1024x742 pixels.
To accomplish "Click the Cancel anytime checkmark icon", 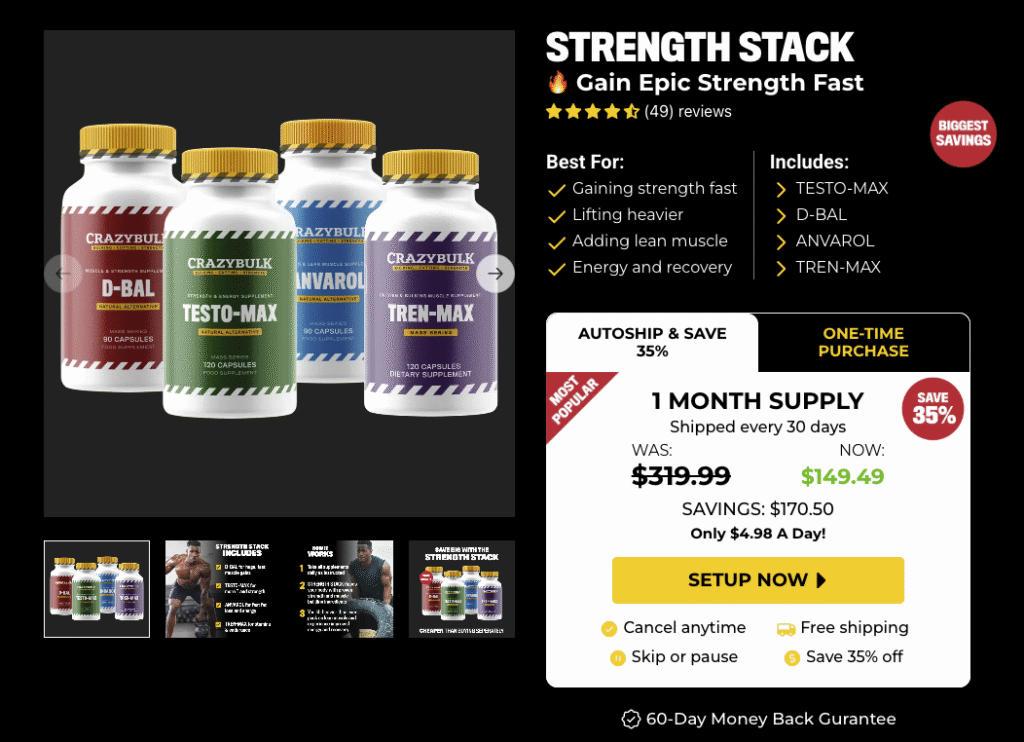I will click(609, 628).
